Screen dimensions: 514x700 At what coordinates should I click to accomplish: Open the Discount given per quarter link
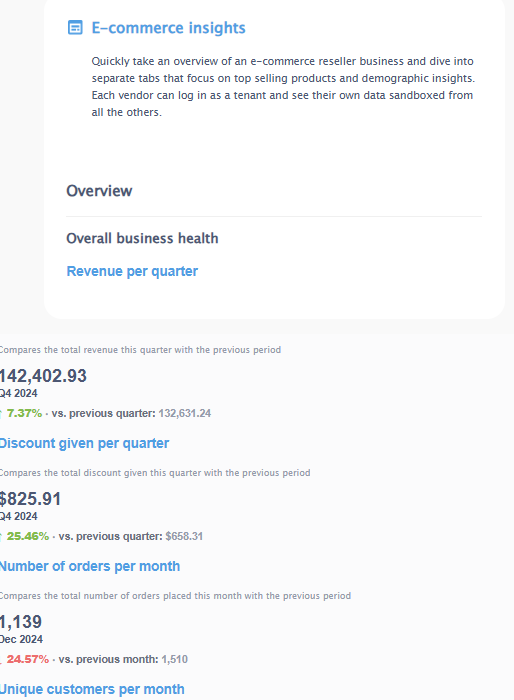coord(84,443)
